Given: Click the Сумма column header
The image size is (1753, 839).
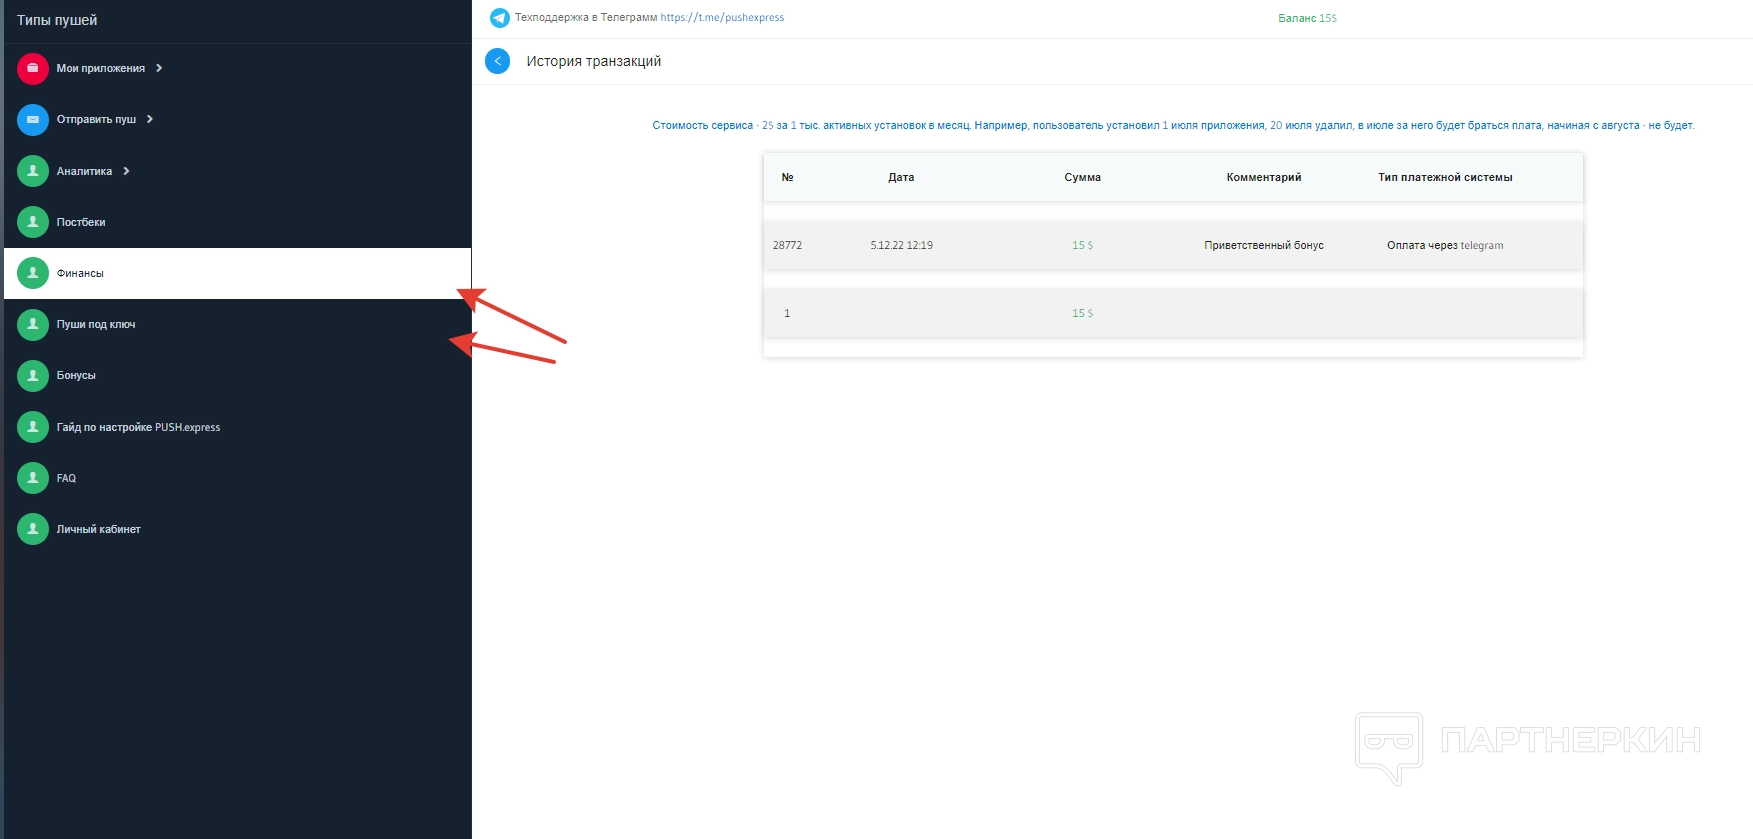Looking at the screenshot, I should click(x=1082, y=177).
